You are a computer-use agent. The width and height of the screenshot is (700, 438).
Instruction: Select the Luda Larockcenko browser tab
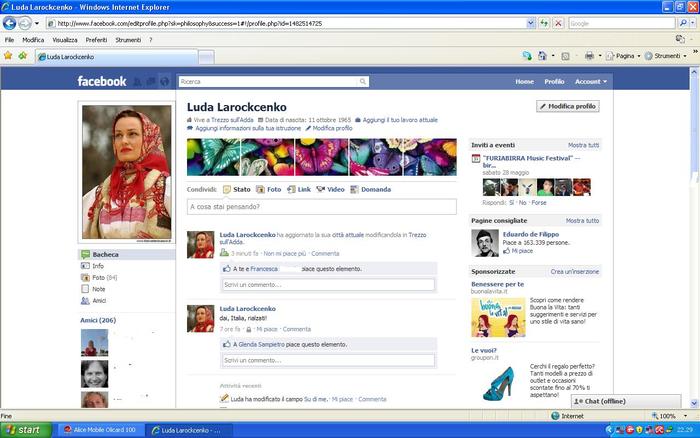tap(116, 57)
